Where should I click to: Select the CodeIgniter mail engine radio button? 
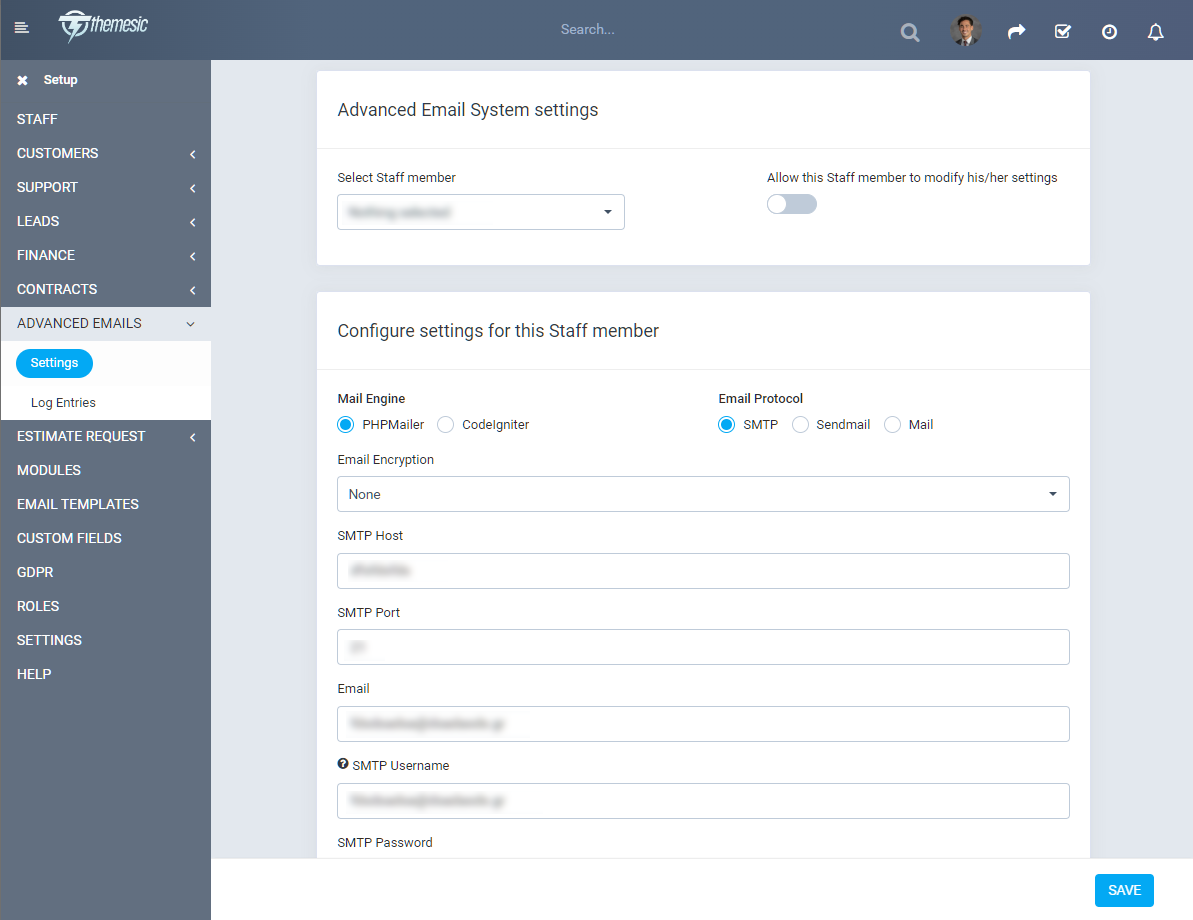pos(445,424)
